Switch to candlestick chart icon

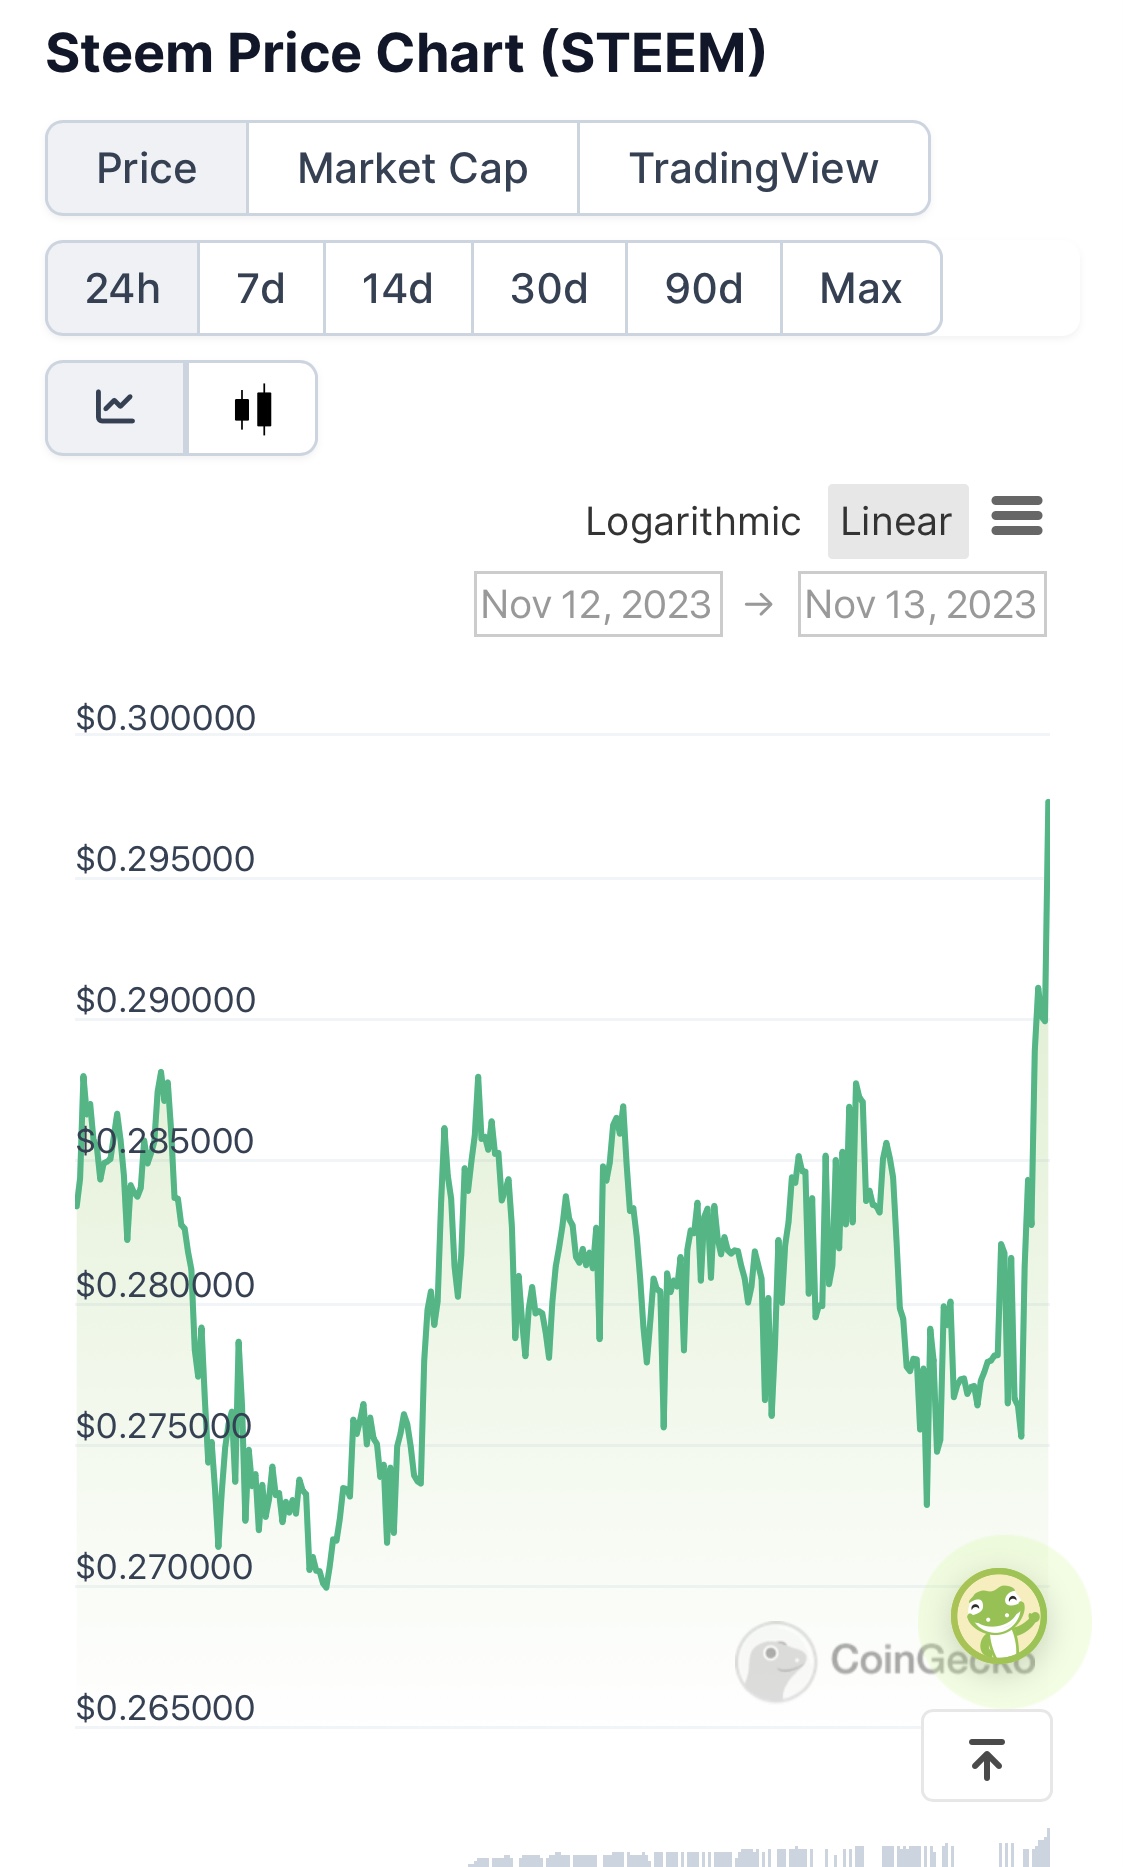252,408
